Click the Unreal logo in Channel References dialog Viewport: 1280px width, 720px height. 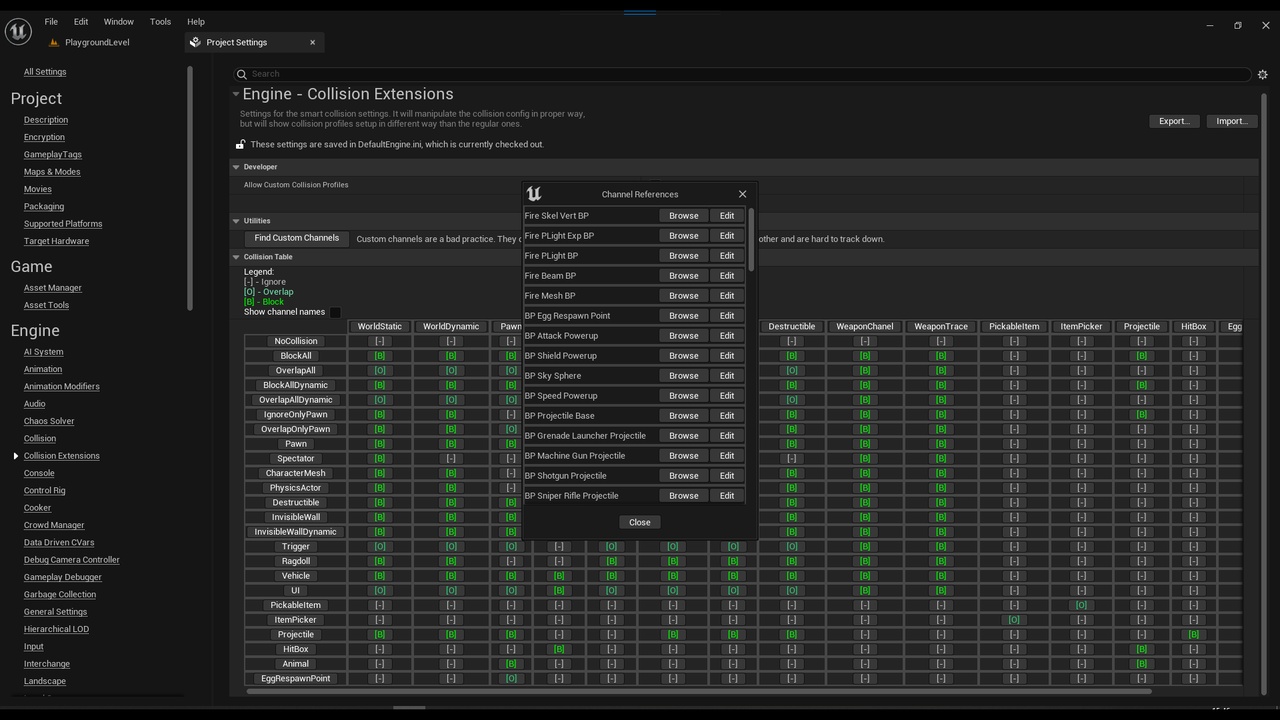(533, 194)
